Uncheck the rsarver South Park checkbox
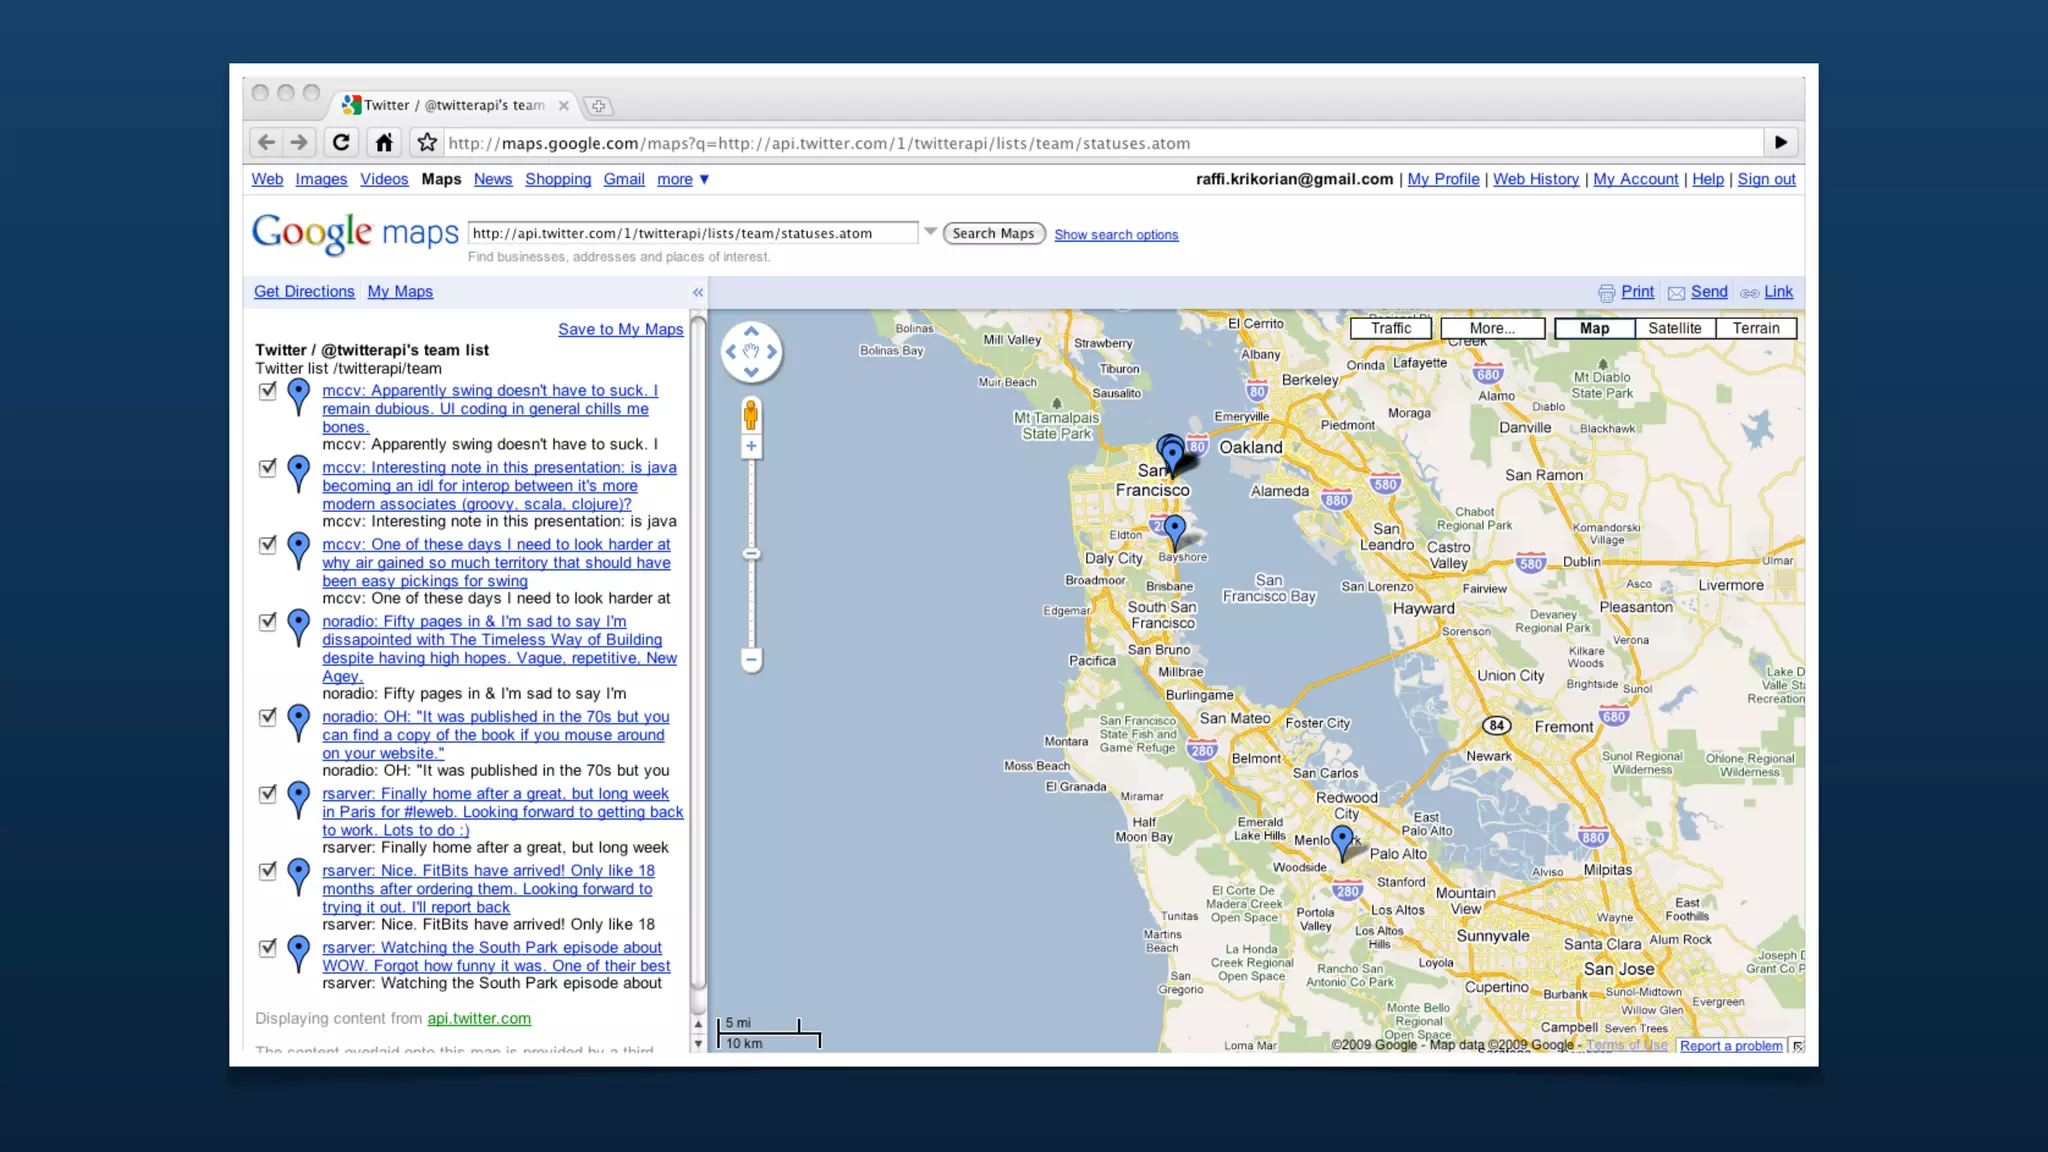Image resolution: width=2048 pixels, height=1152 pixels. pyautogui.click(x=267, y=948)
